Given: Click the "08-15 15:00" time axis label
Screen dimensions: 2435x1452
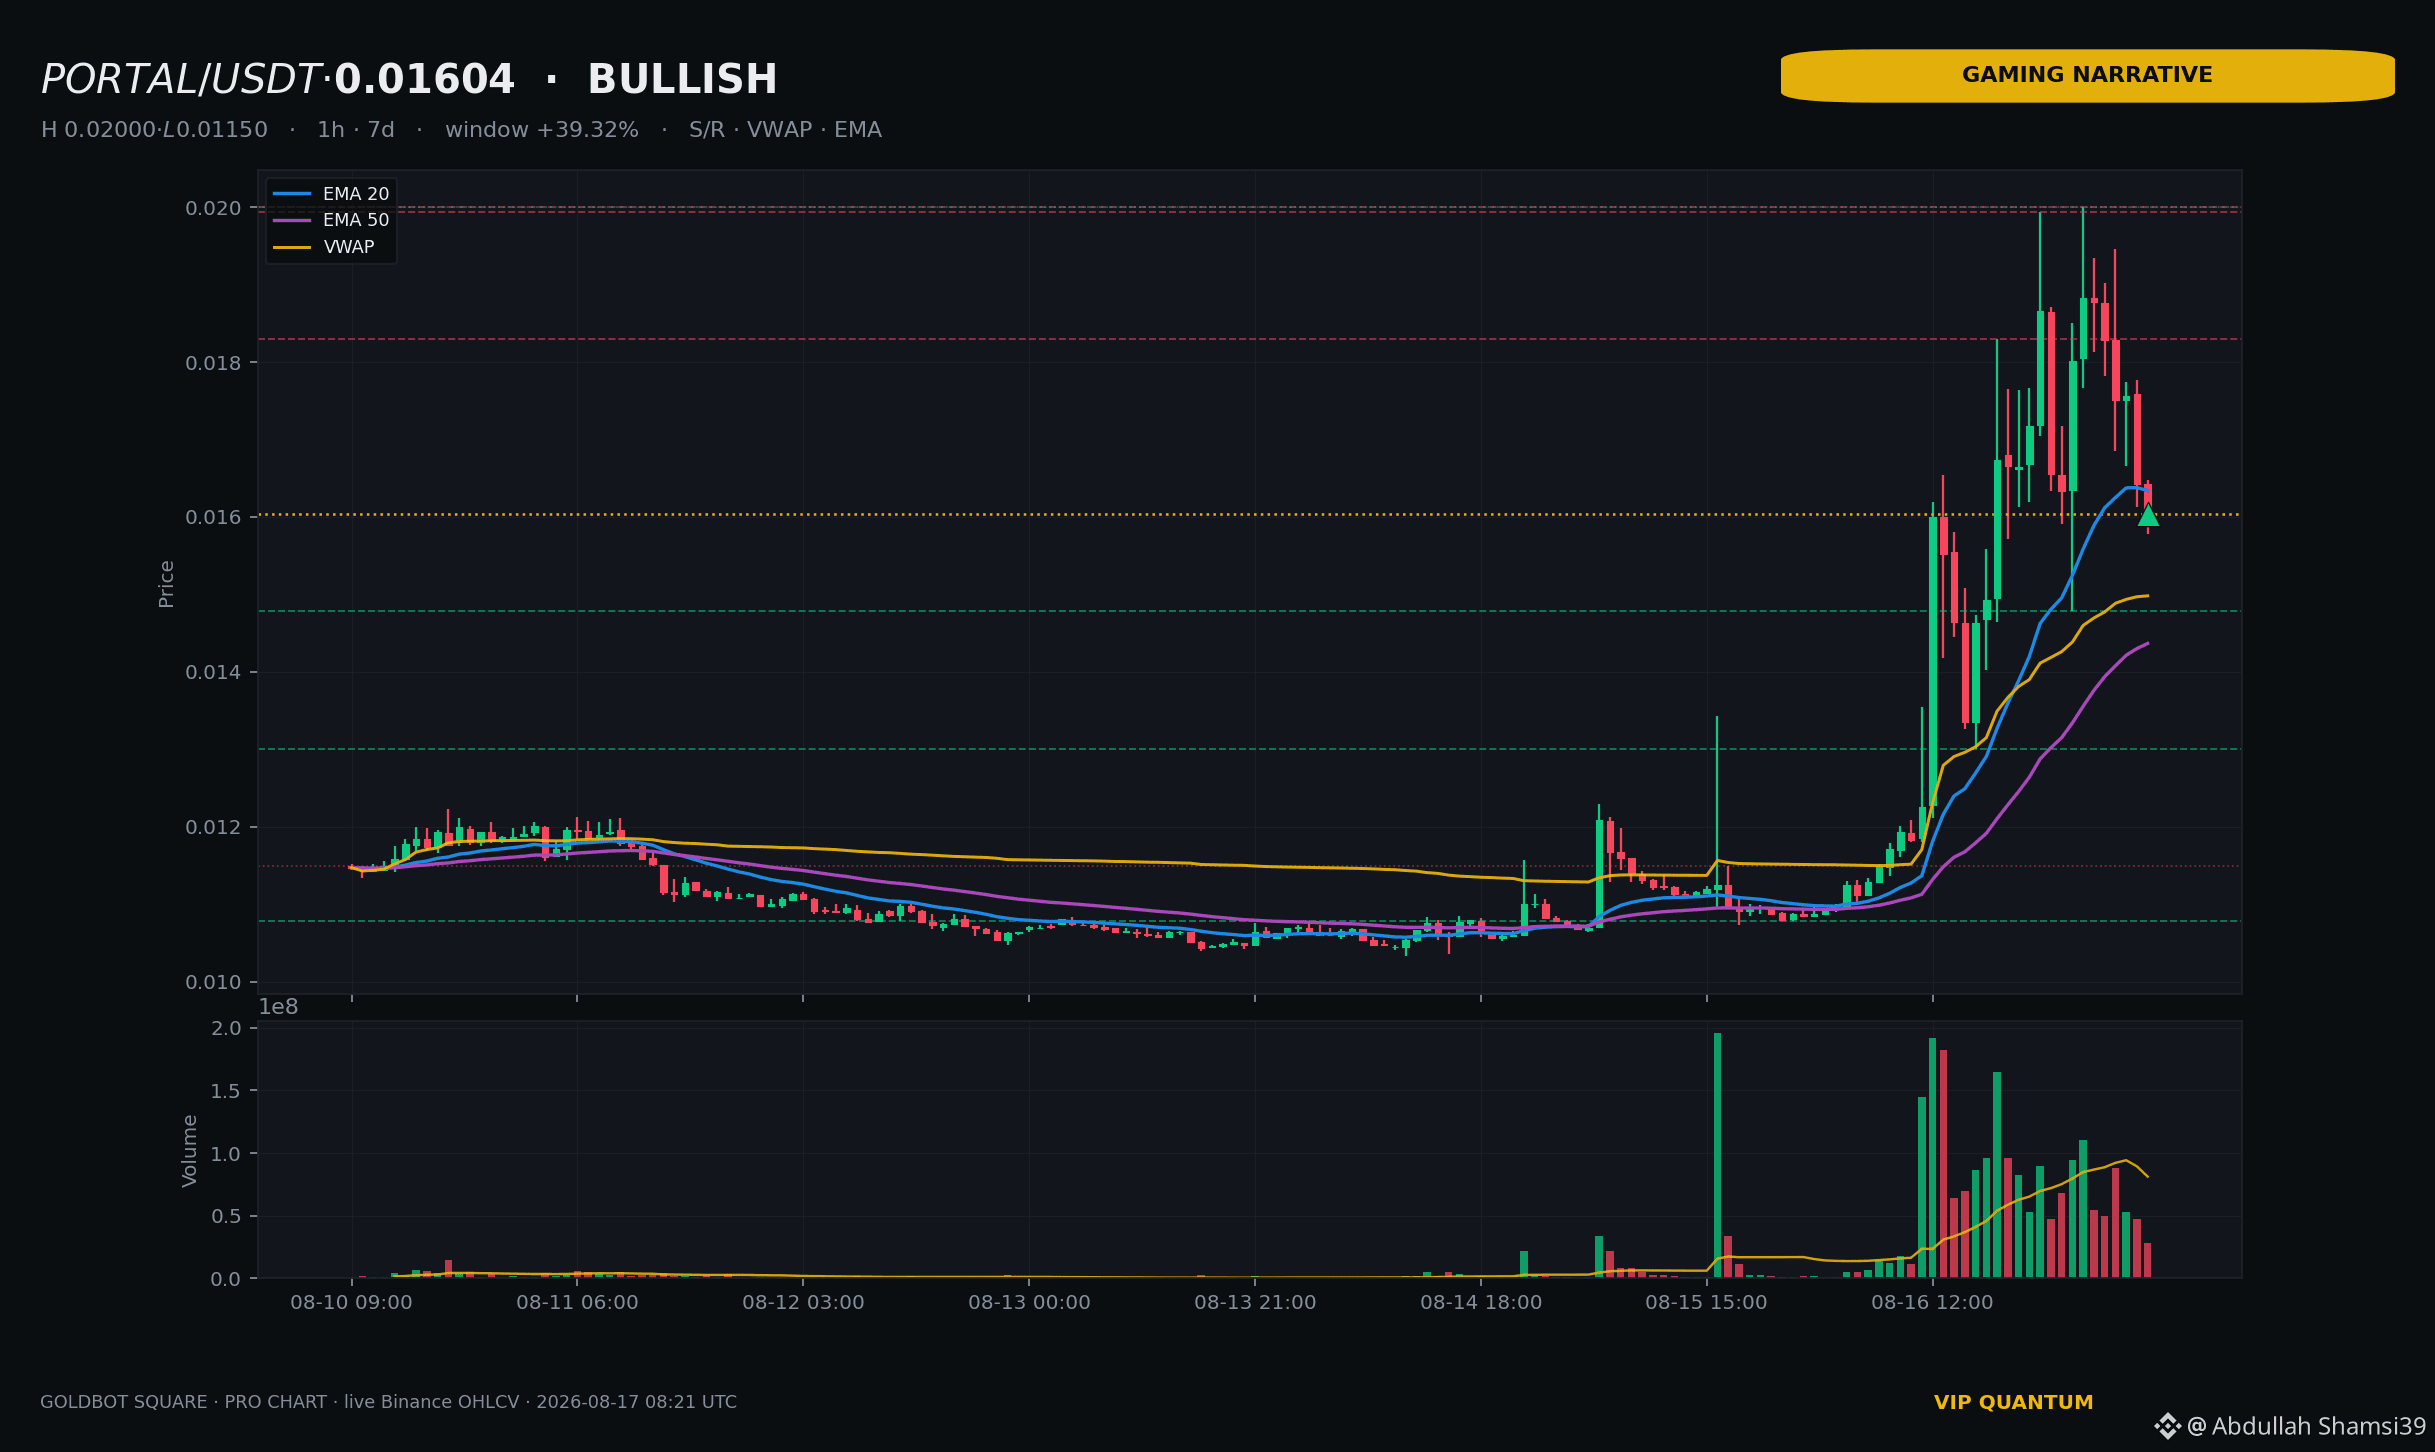Looking at the screenshot, I should pos(1706,1303).
